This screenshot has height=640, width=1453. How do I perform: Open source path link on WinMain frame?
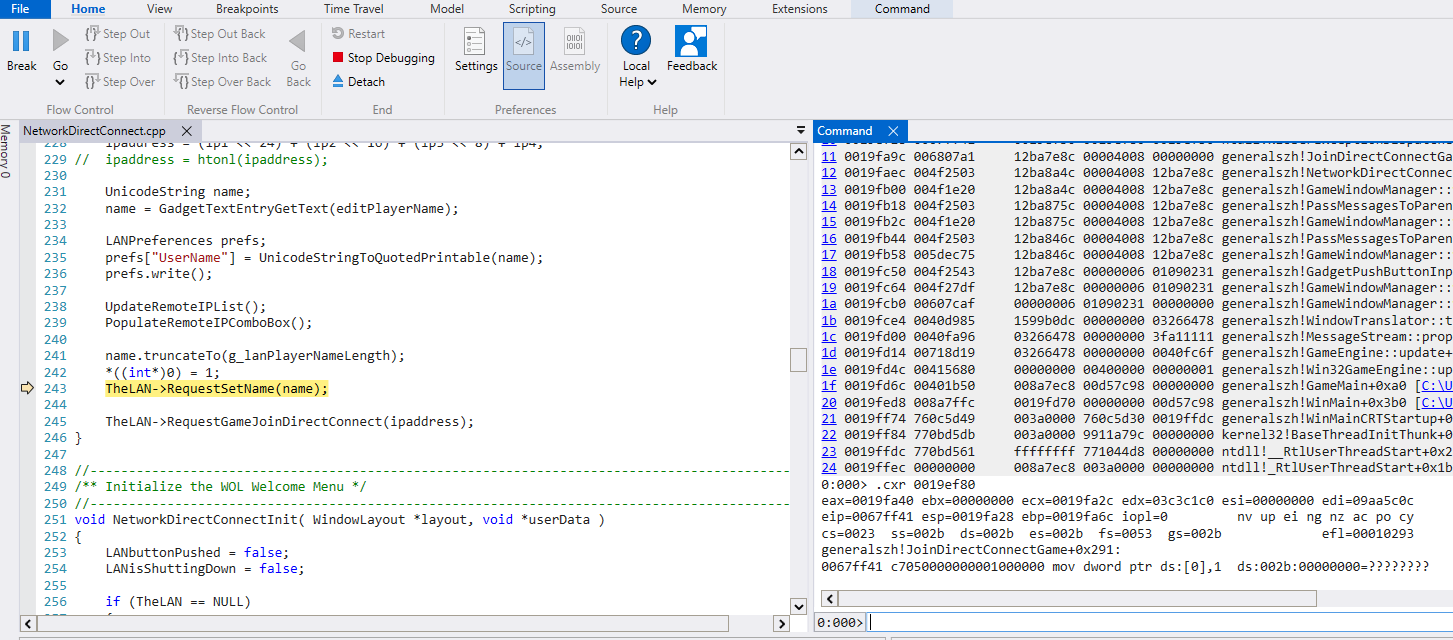pyautogui.click(x=1438, y=402)
